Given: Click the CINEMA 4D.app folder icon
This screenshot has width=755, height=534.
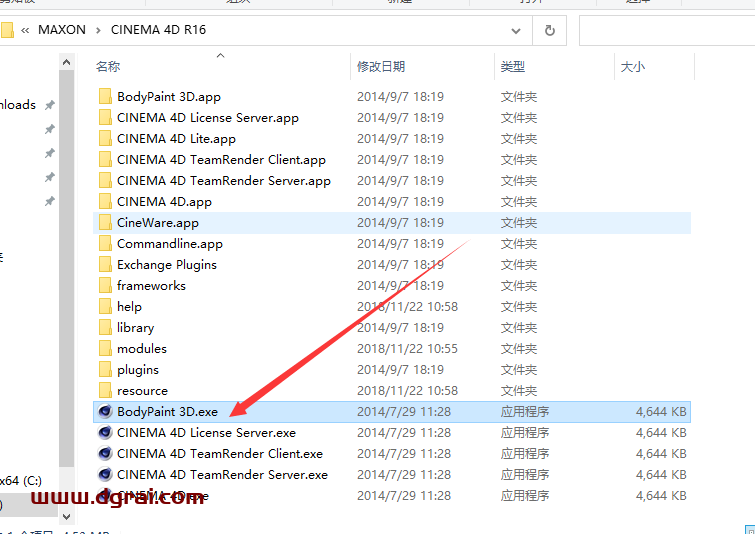Looking at the screenshot, I should click(105, 202).
